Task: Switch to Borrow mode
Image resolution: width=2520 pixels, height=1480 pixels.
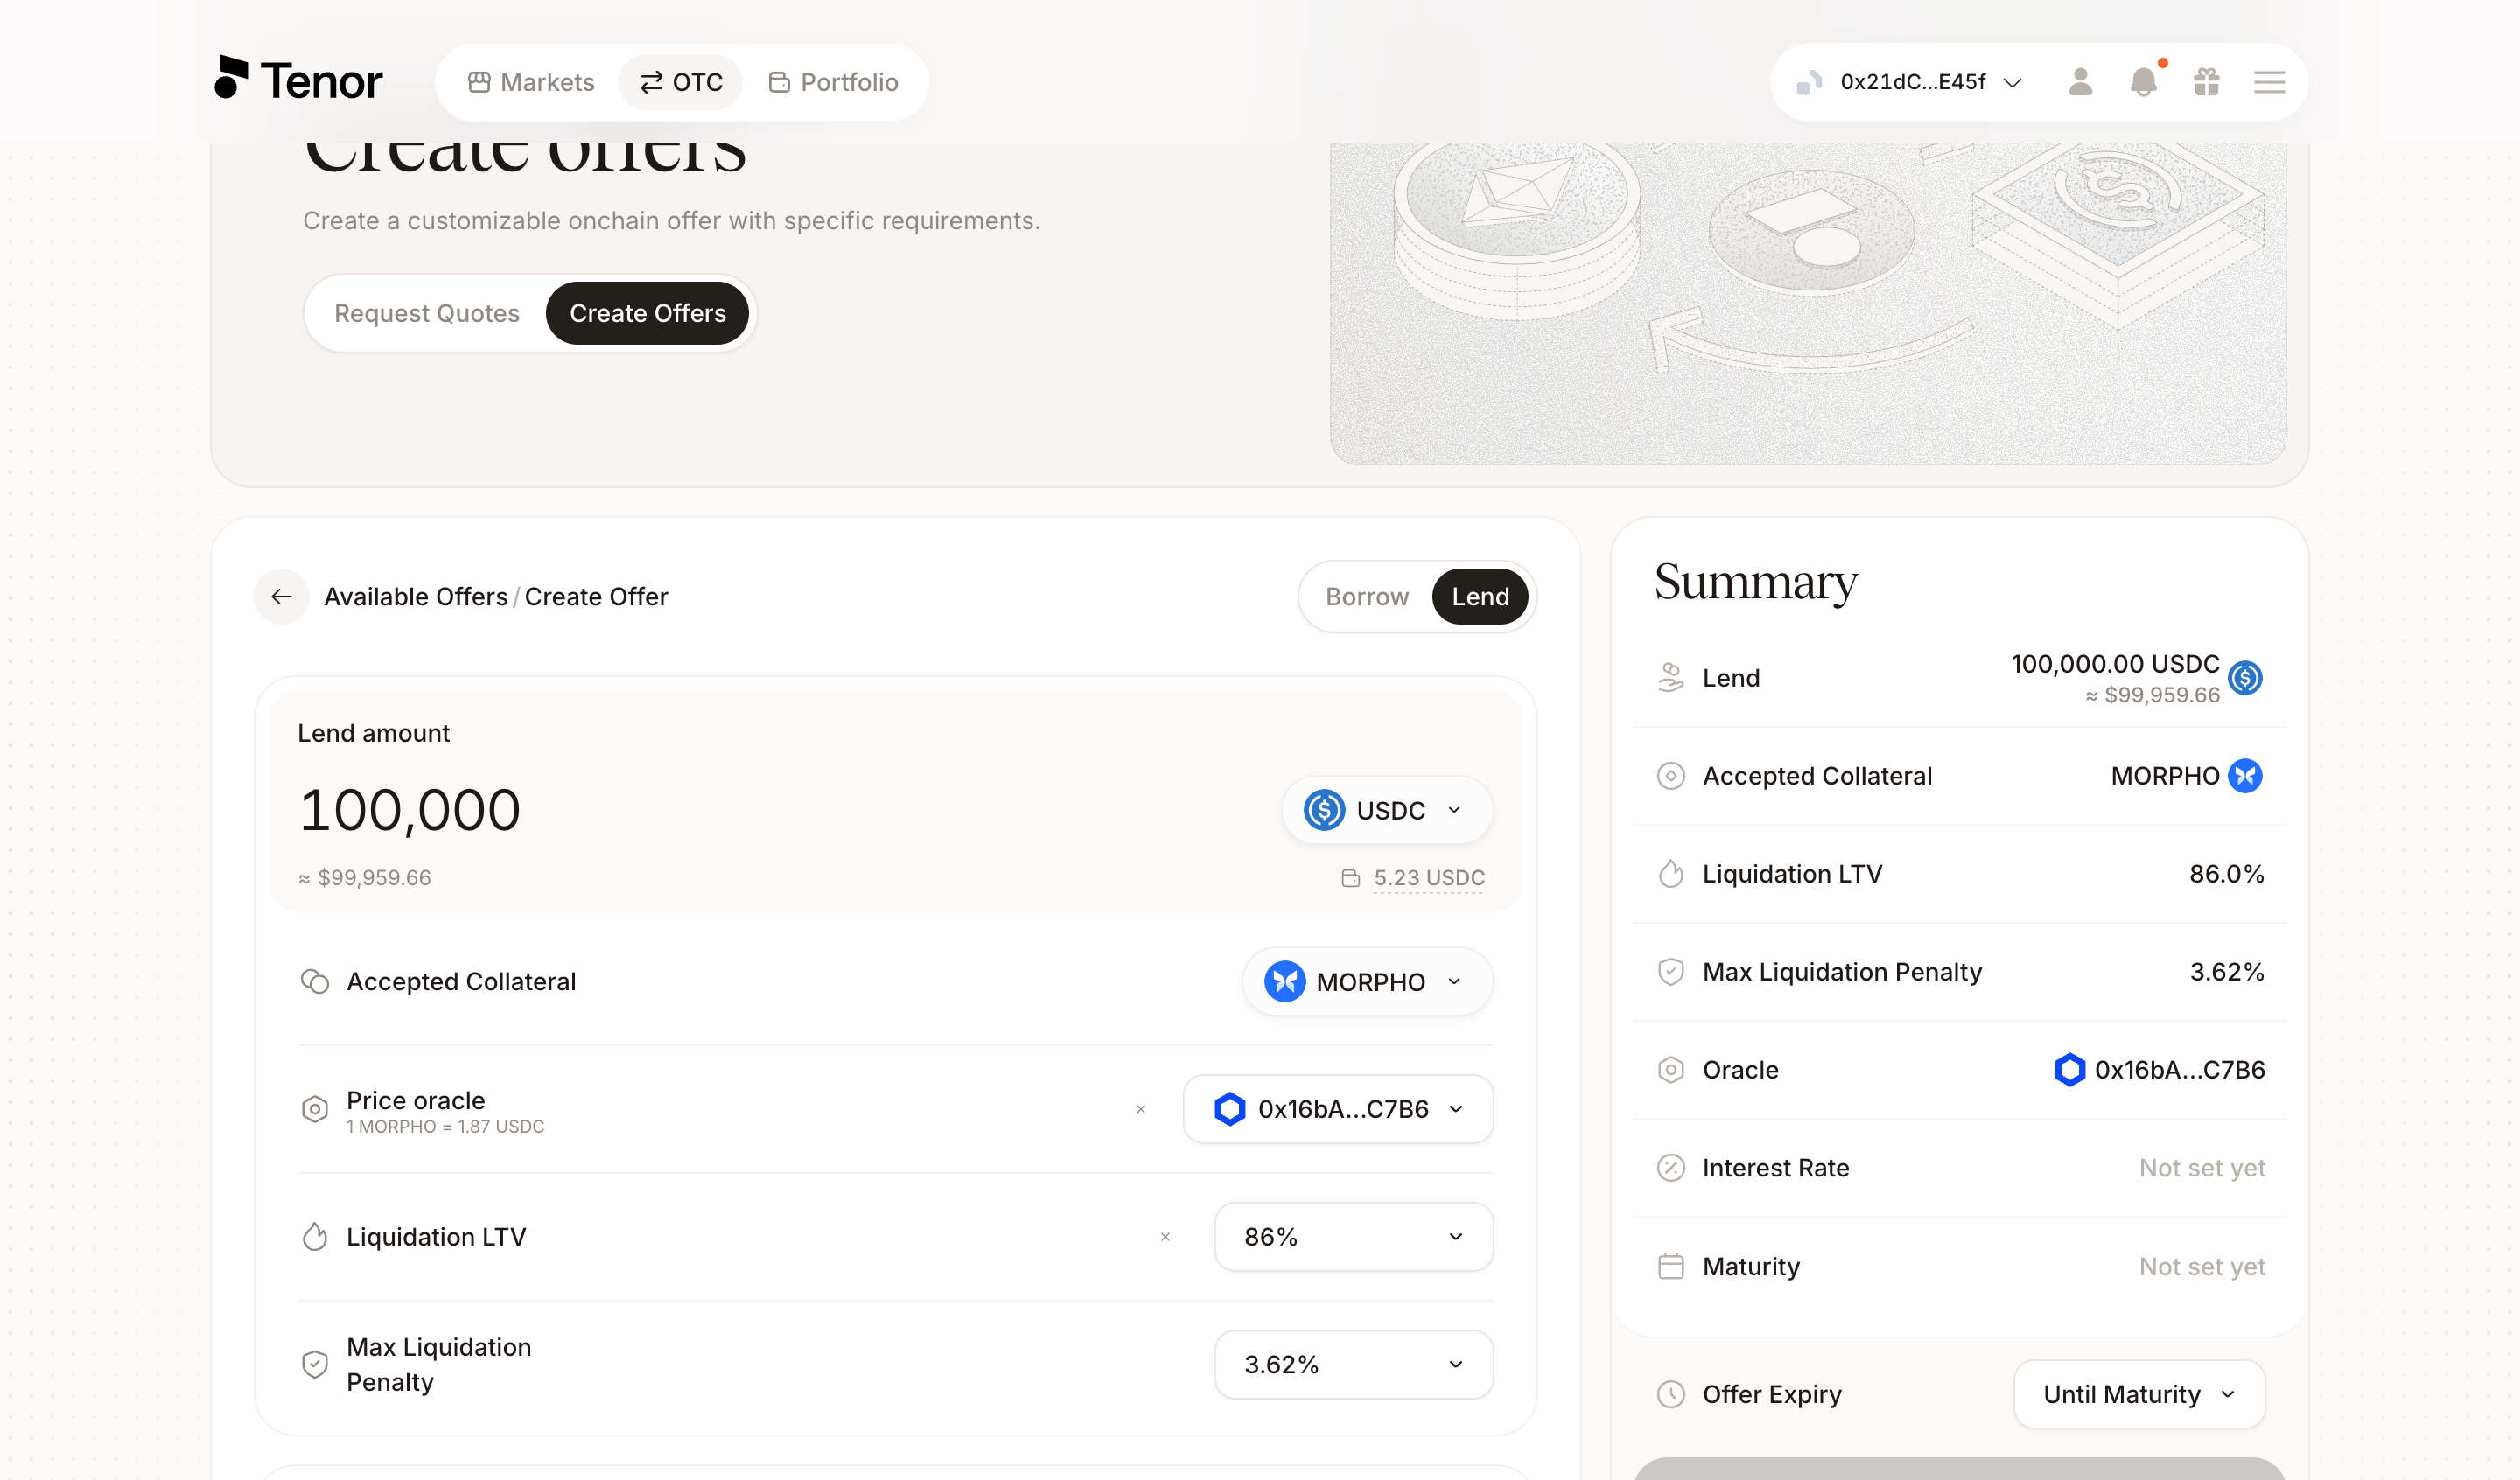Action: [1367, 596]
